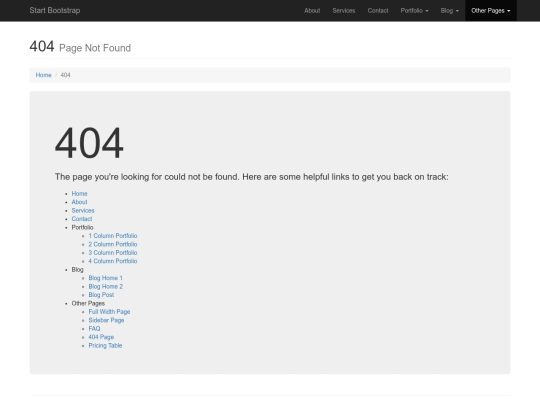This screenshot has width=540, height=405.
Task: Open 4 Column Portfolio link
Action: click(113, 261)
